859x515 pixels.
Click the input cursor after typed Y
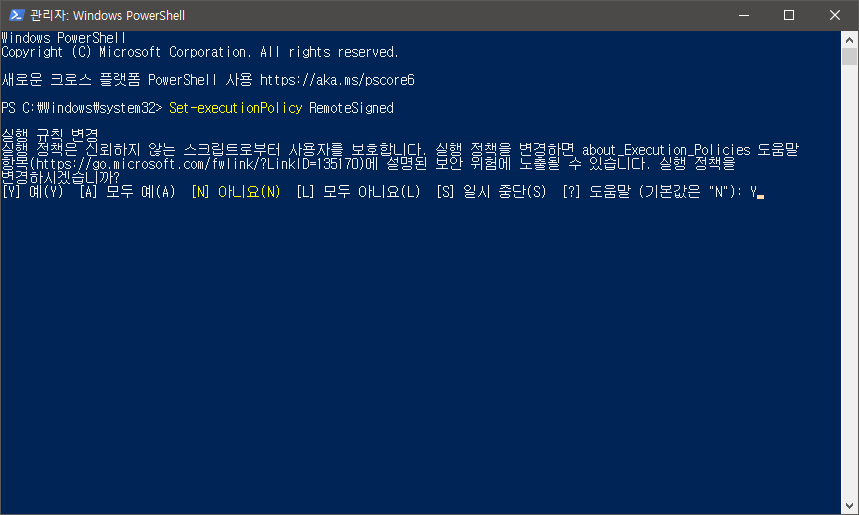click(x=760, y=196)
